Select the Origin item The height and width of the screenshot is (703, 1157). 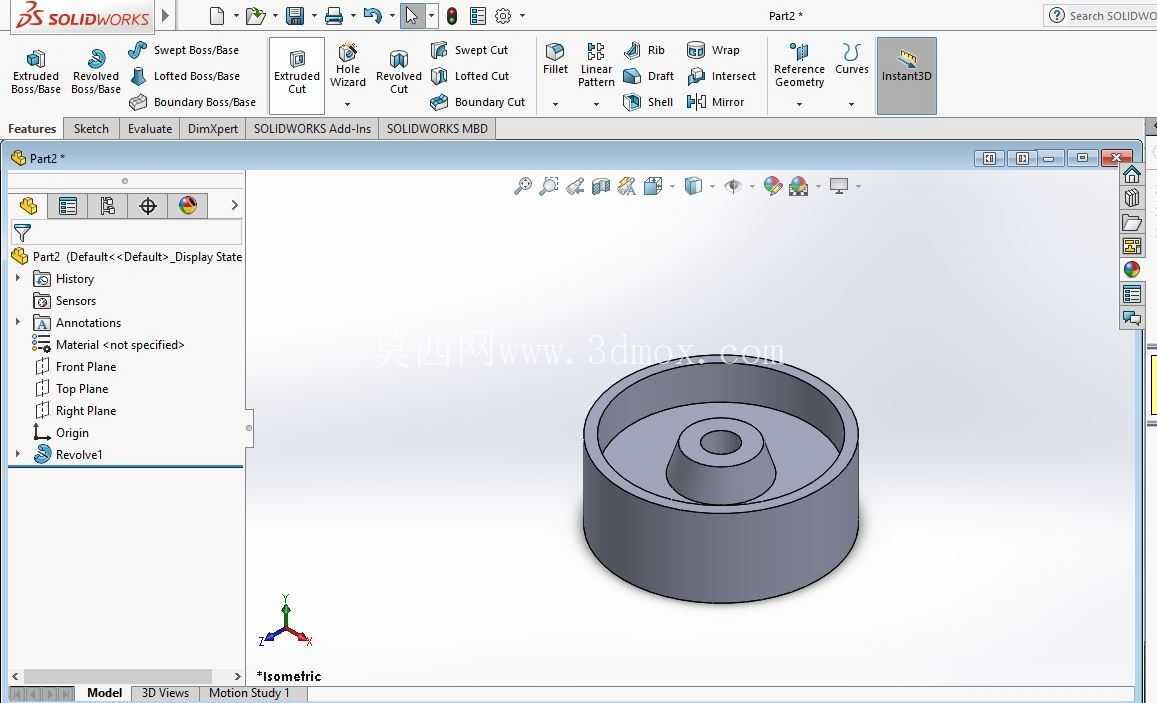pos(61,433)
